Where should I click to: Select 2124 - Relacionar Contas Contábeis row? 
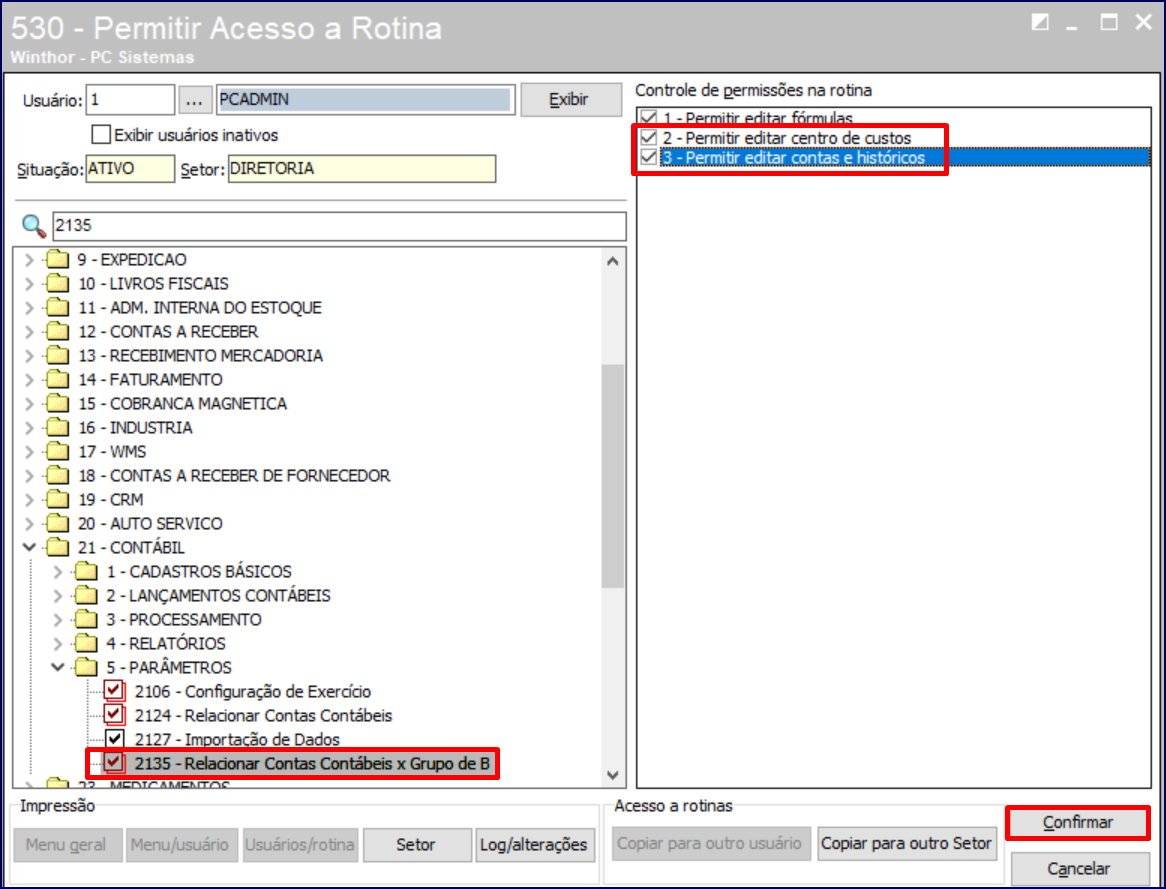pyautogui.click(x=263, y=716)
